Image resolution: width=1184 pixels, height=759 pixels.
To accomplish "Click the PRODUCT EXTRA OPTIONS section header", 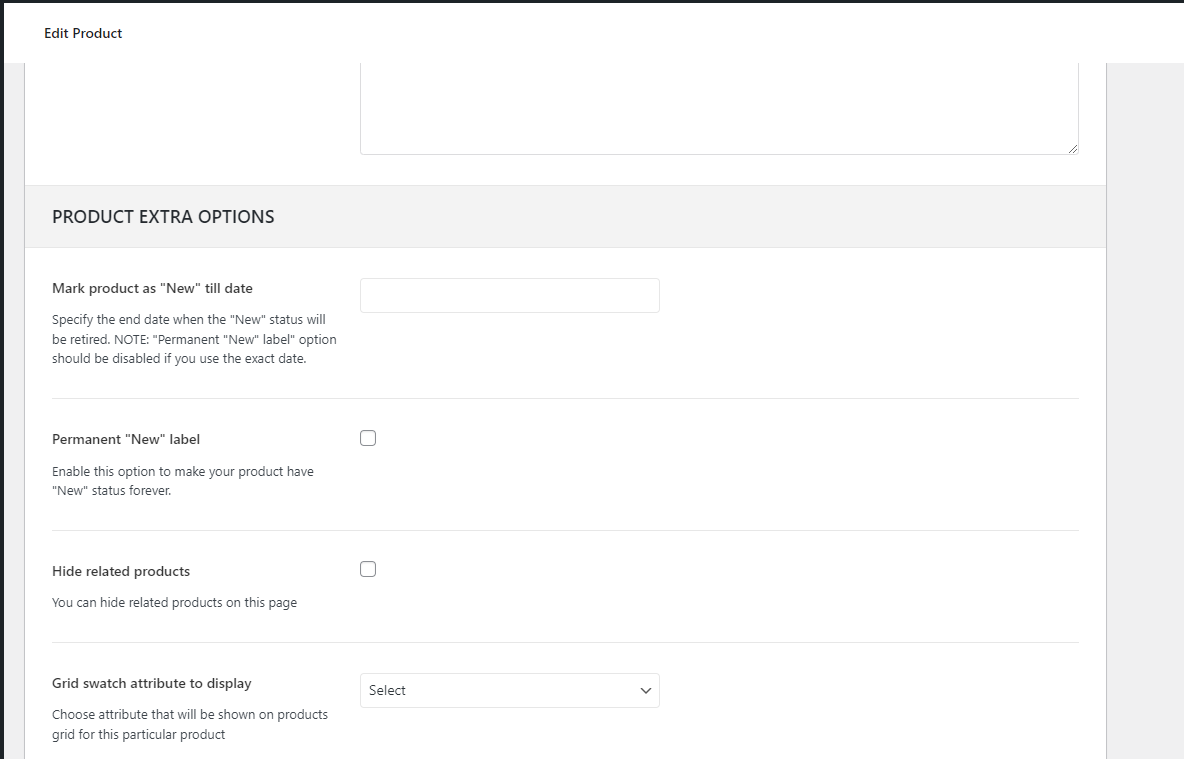I will [x=163, y=217].
